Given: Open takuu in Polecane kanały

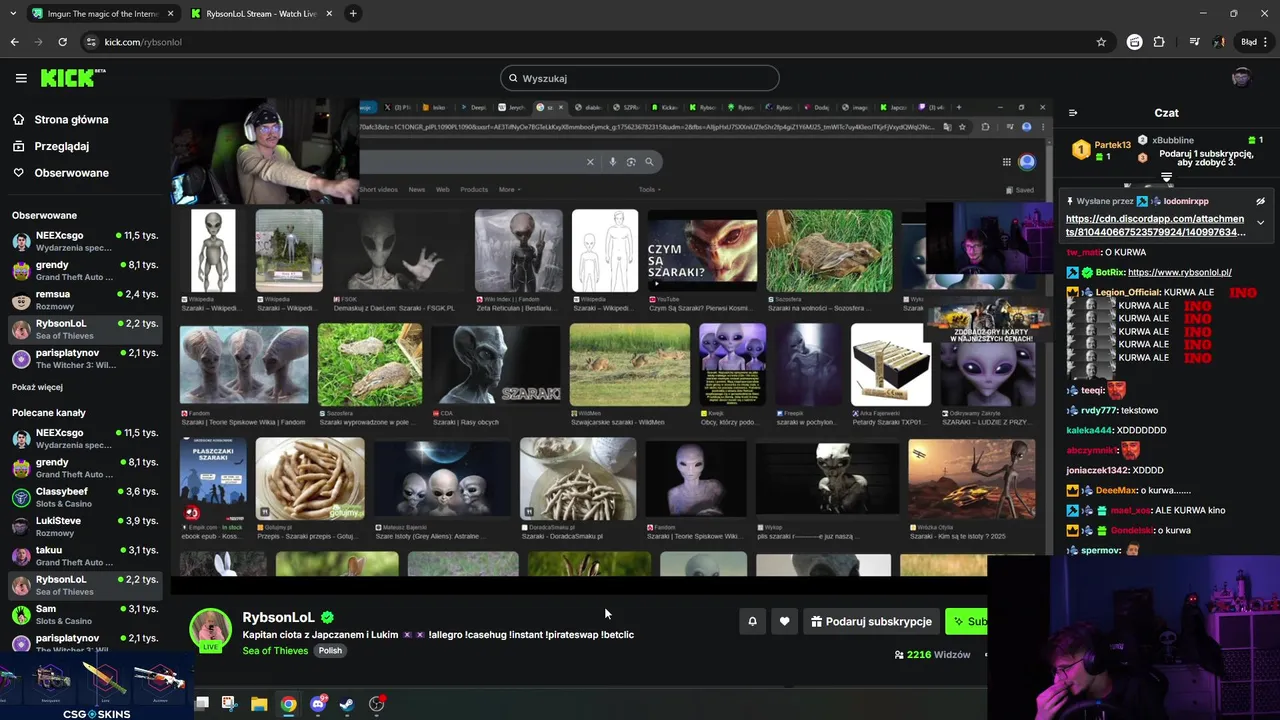Looking at the screenshot, I should click(84, 556).
